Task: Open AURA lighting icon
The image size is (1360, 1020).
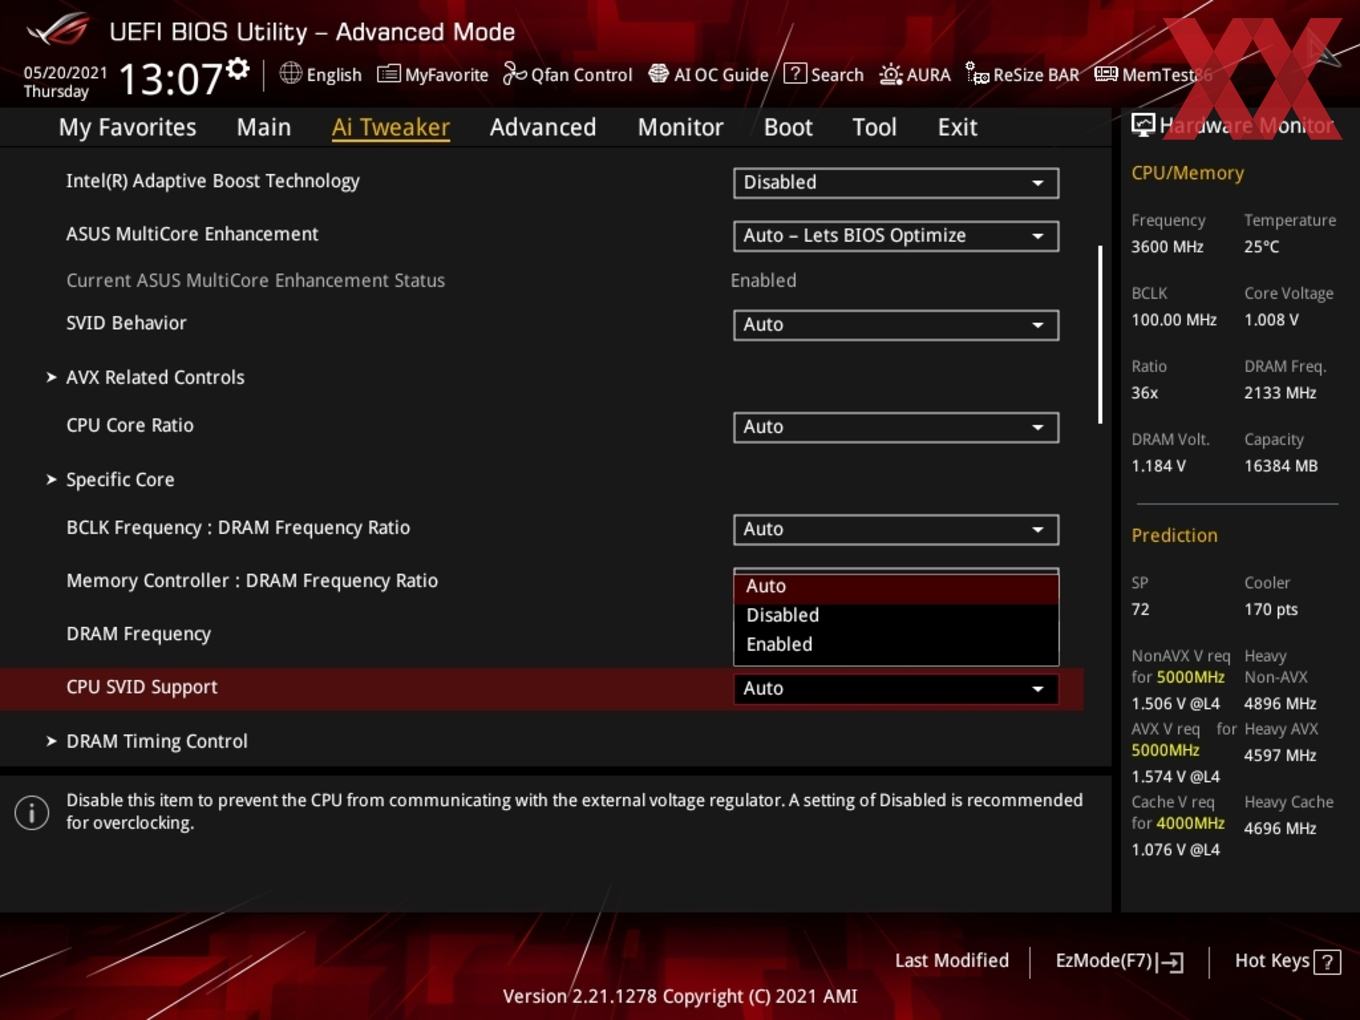Action: [x=890, y=74]
